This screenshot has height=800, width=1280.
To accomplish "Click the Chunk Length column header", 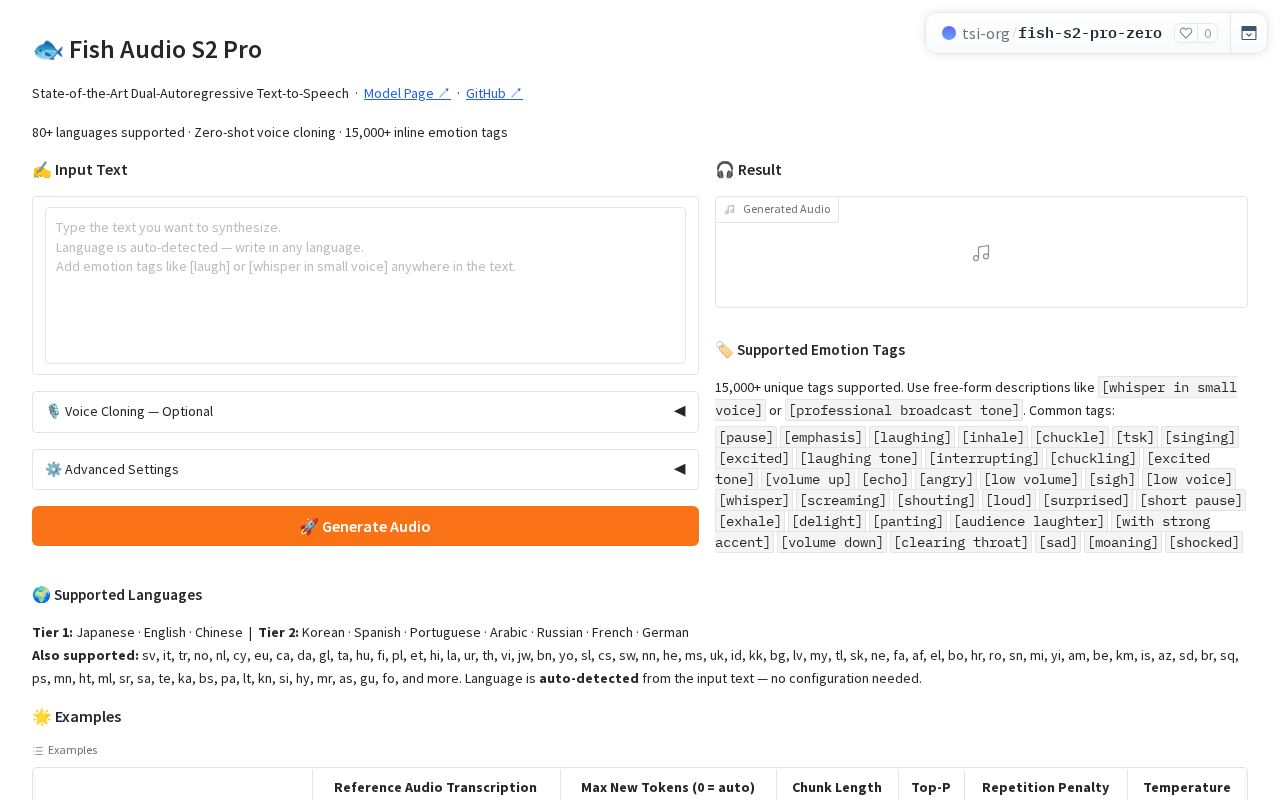I will tap(837, 787).
